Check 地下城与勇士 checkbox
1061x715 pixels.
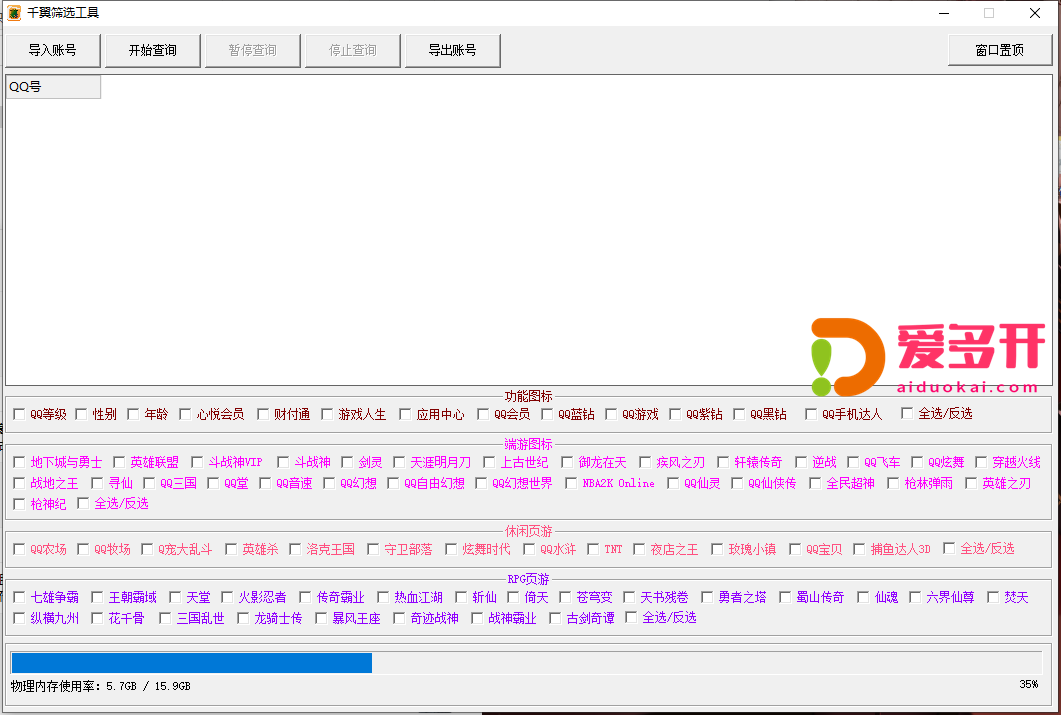point(20,462)
